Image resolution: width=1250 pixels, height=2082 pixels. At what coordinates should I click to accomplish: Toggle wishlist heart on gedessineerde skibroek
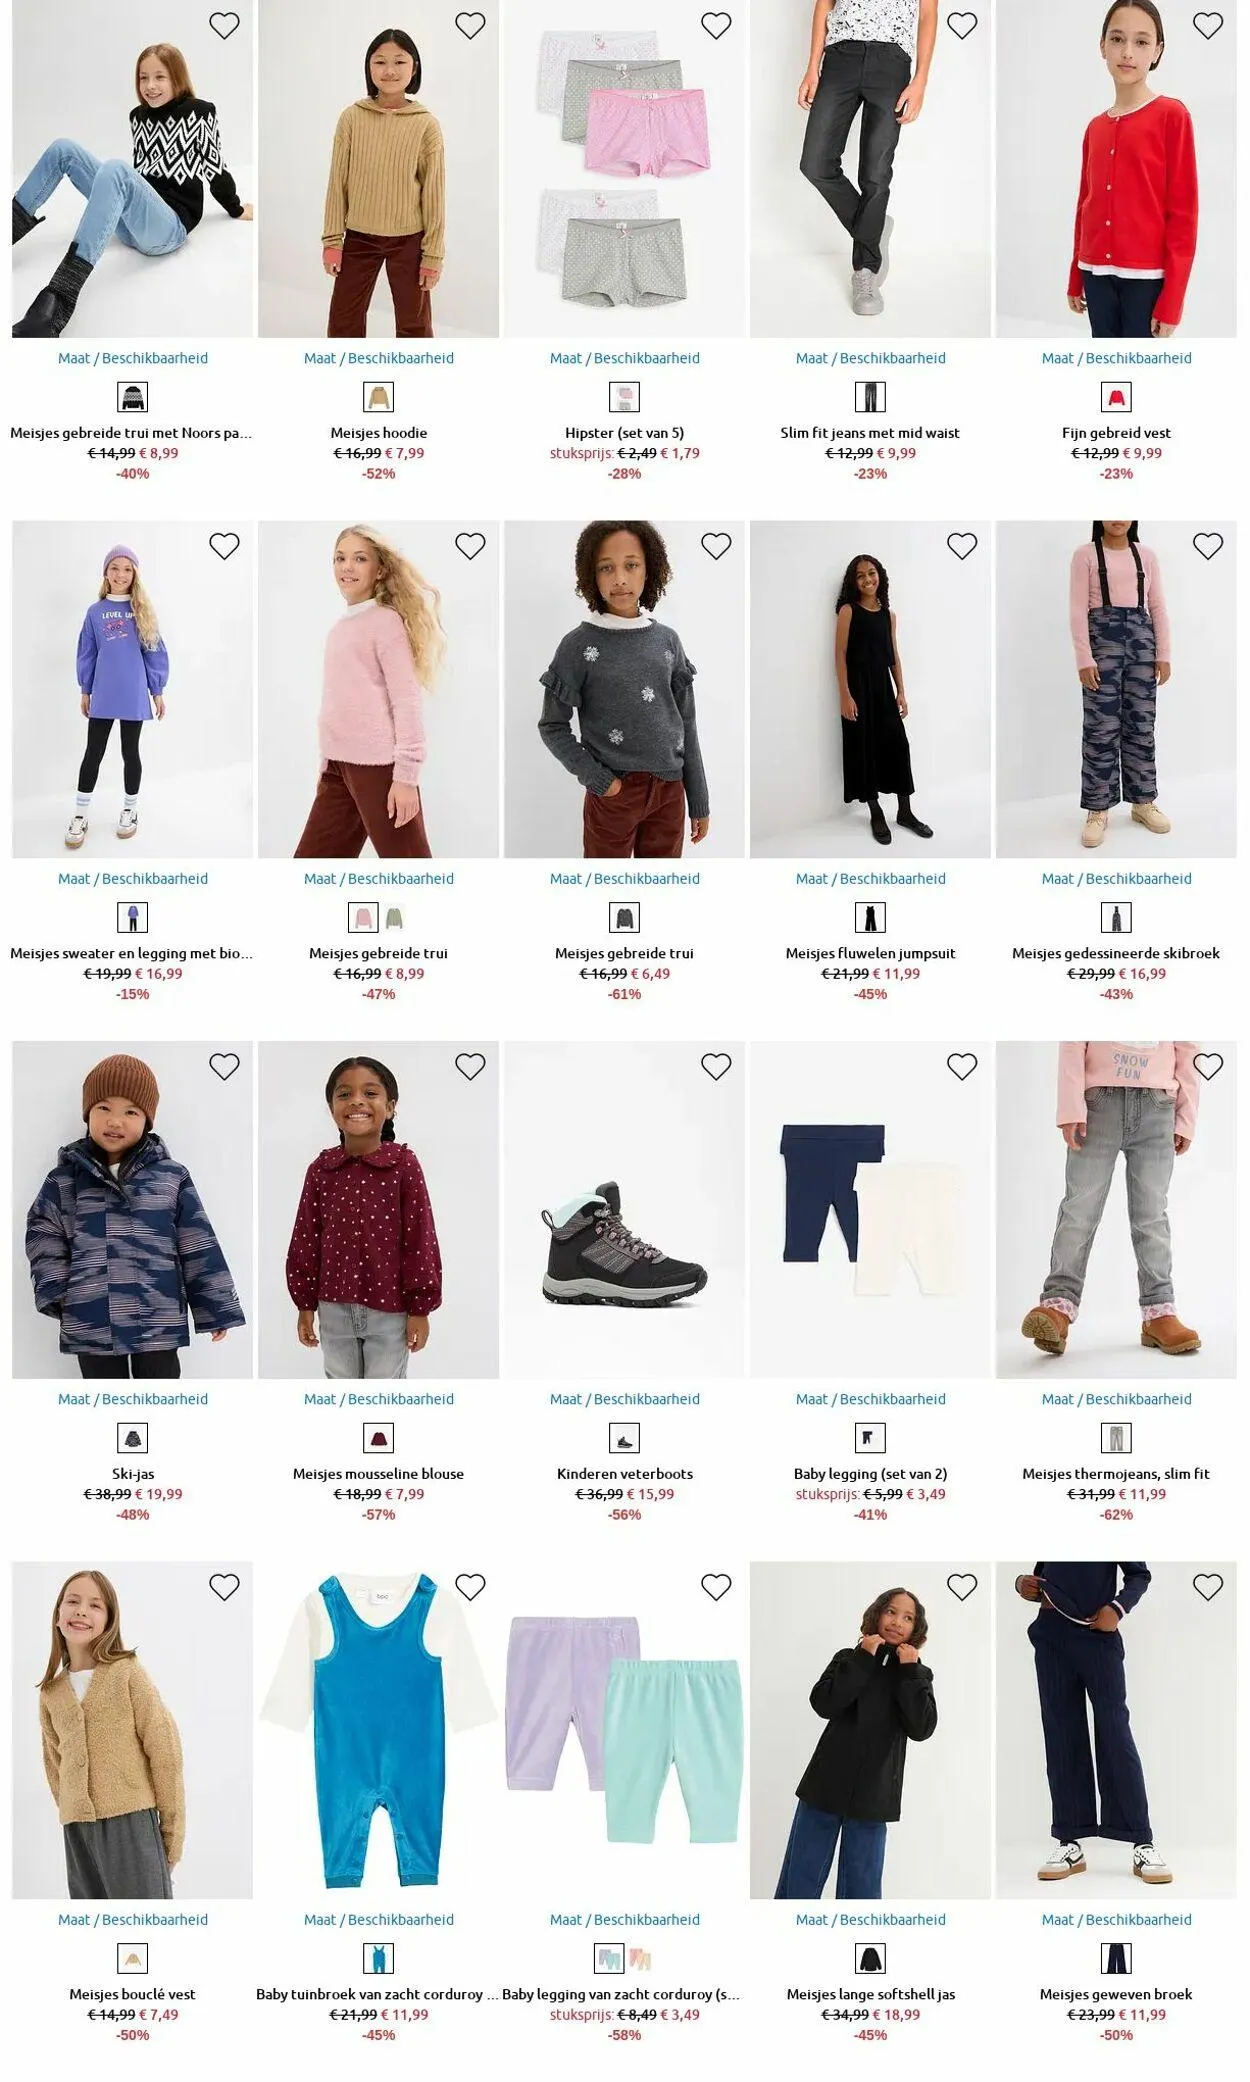coord(1208,546)
